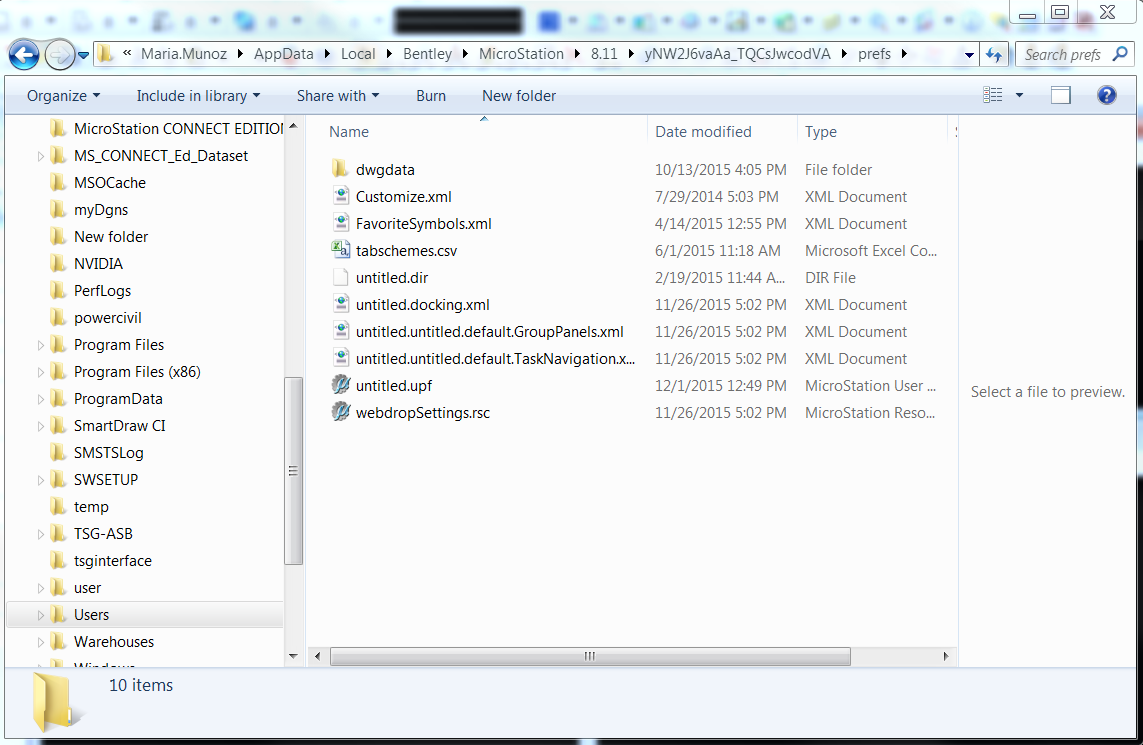Expand the MS_CONNECT_Ed_Dataset tree node
The width and height of the screenshot is (1143, 745).
click(41, 156)
